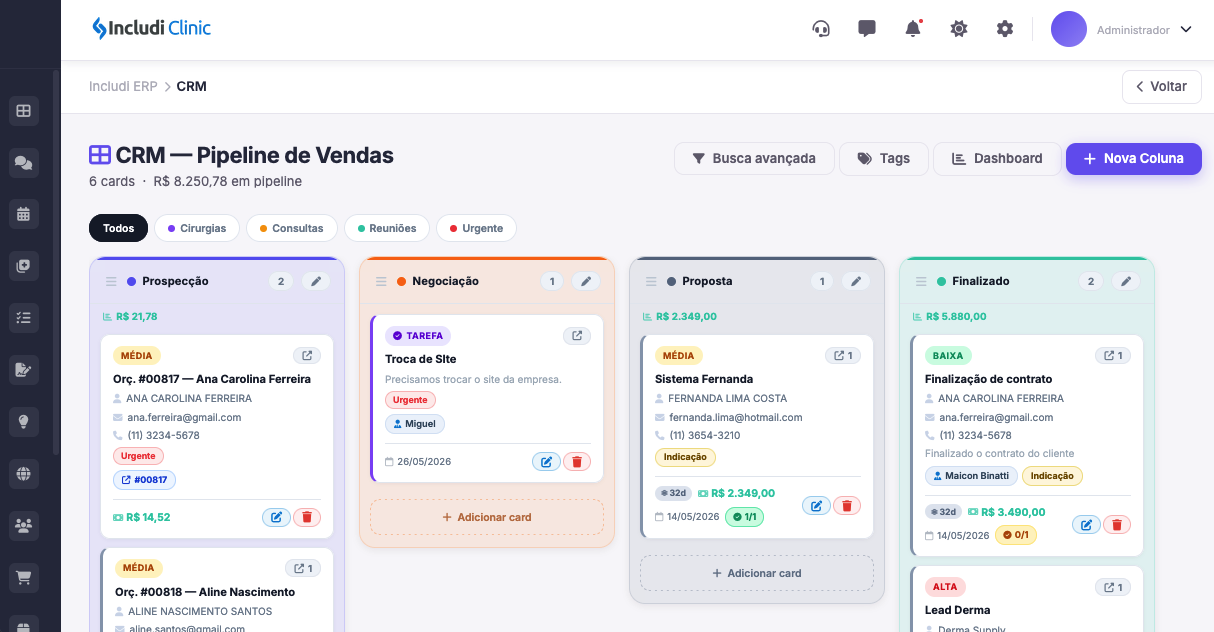The height and width of the screenshot is (632, 1214).
Task: Open the #00817 budget link badge
Action: pos(144,480)
